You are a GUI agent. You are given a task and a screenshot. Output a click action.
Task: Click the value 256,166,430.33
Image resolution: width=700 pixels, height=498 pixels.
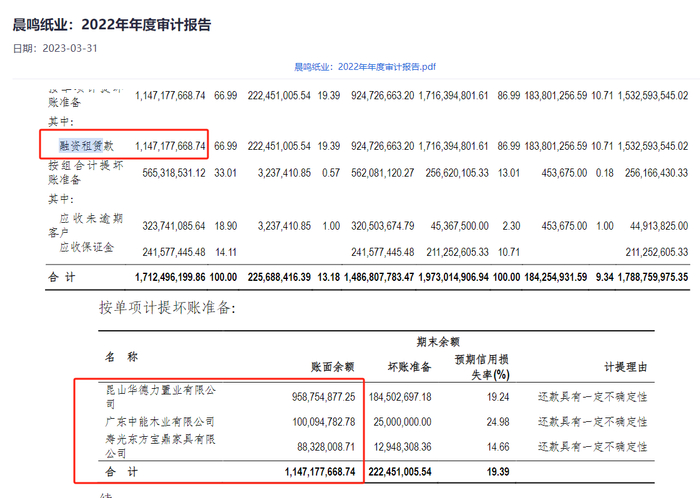(x=656, y=173)
